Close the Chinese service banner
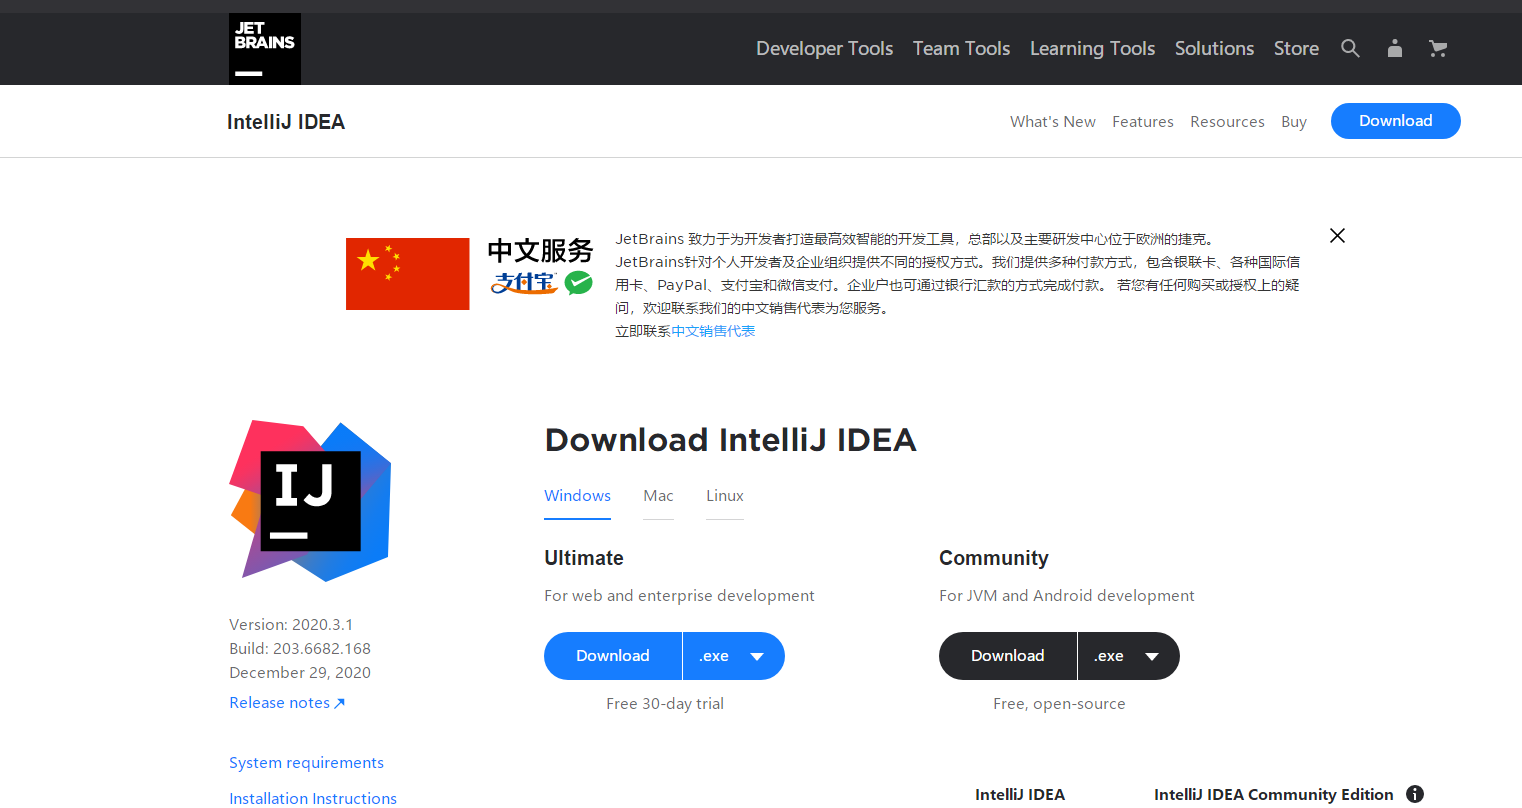 [1337, 235]
